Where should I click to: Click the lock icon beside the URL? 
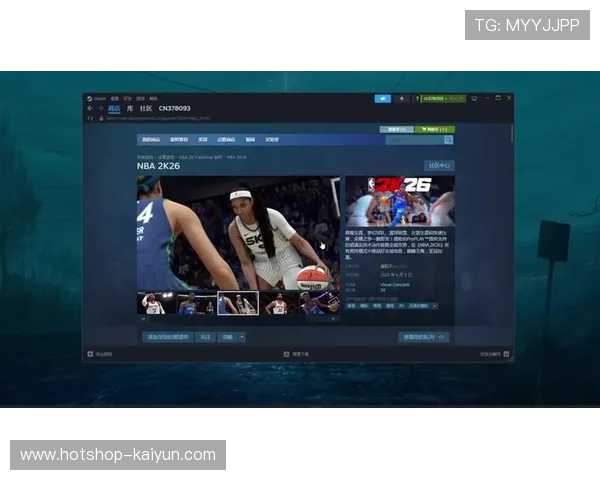click(x=101, y=118)
